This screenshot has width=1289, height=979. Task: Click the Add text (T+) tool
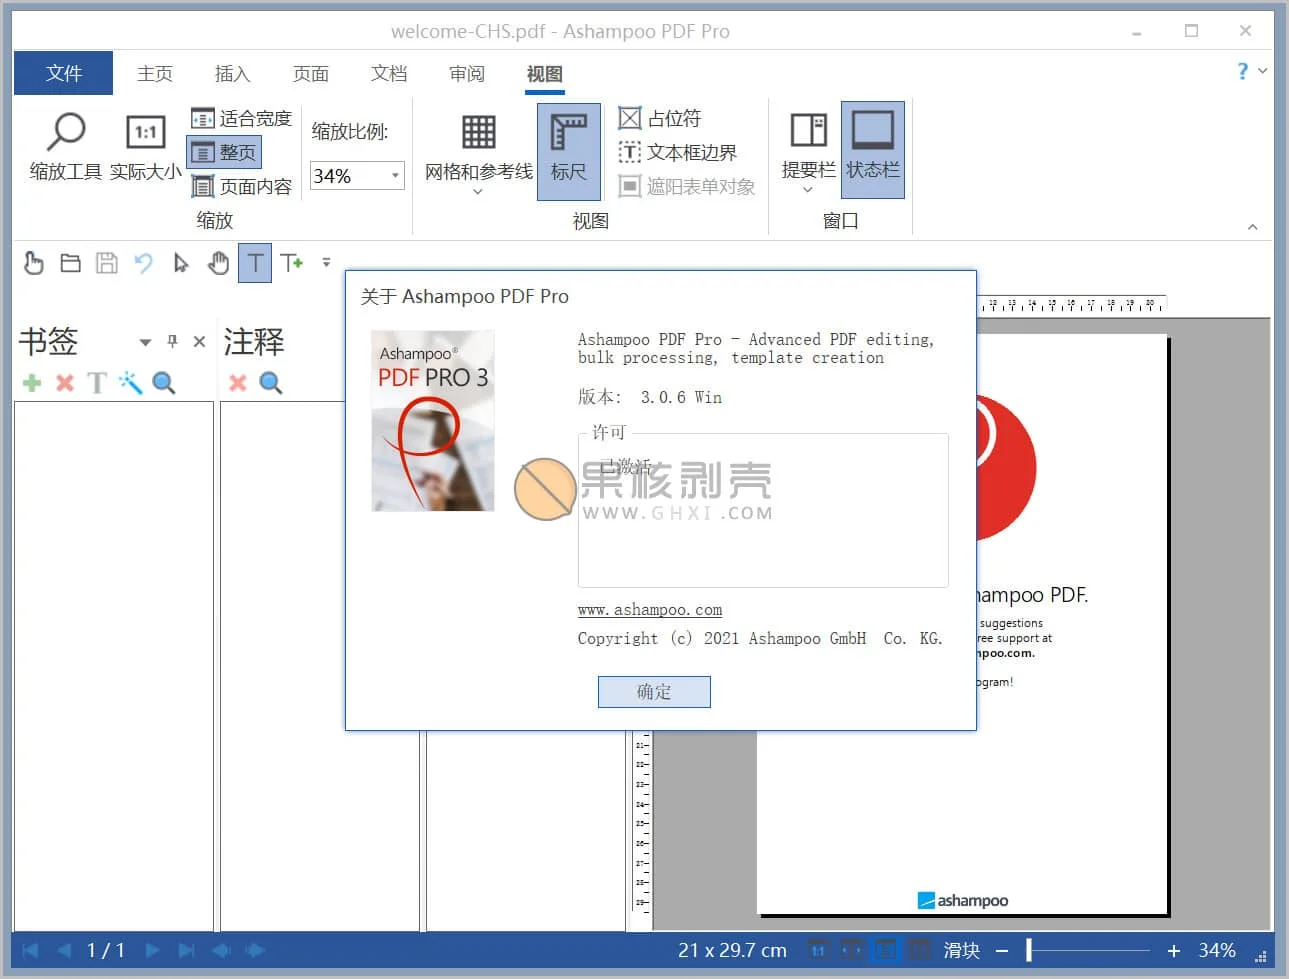292,263
